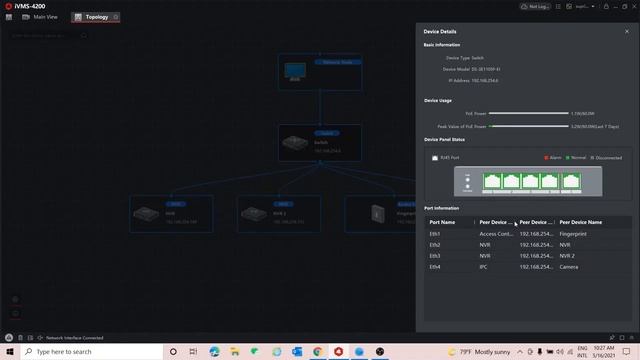The height and width of the screenshot is (360, 640).
Task: Click the fifth green RJ45 uplink port
Action: (571, 181)
